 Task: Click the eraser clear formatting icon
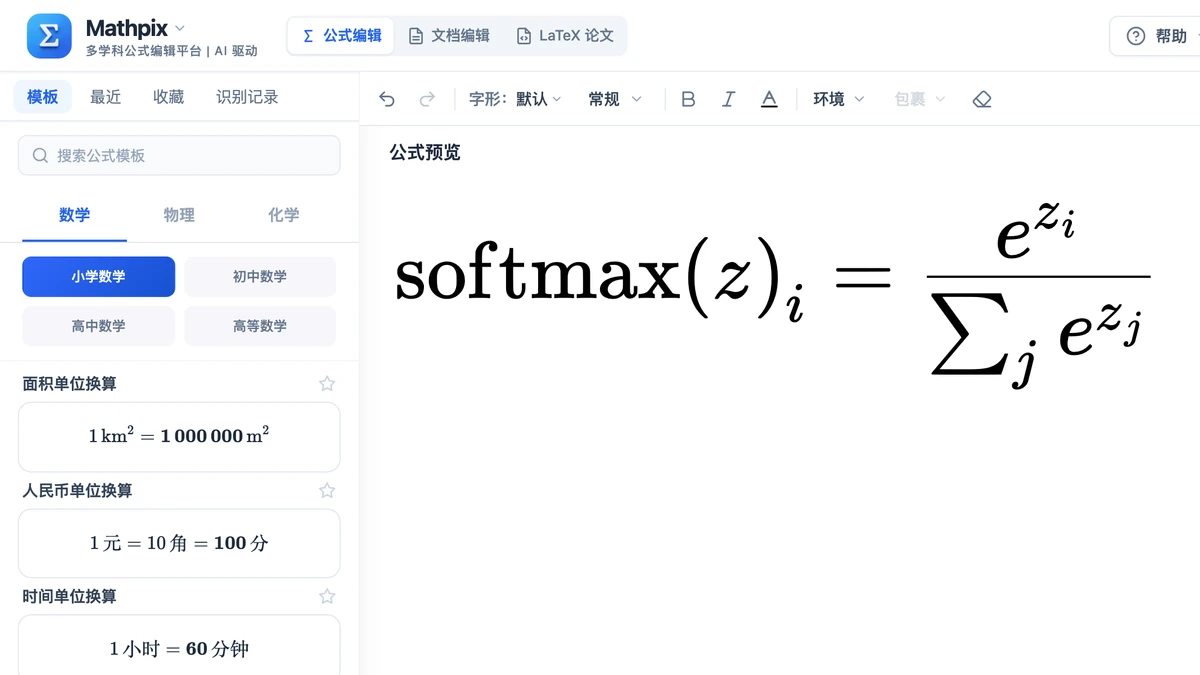[x=982, y=99]
